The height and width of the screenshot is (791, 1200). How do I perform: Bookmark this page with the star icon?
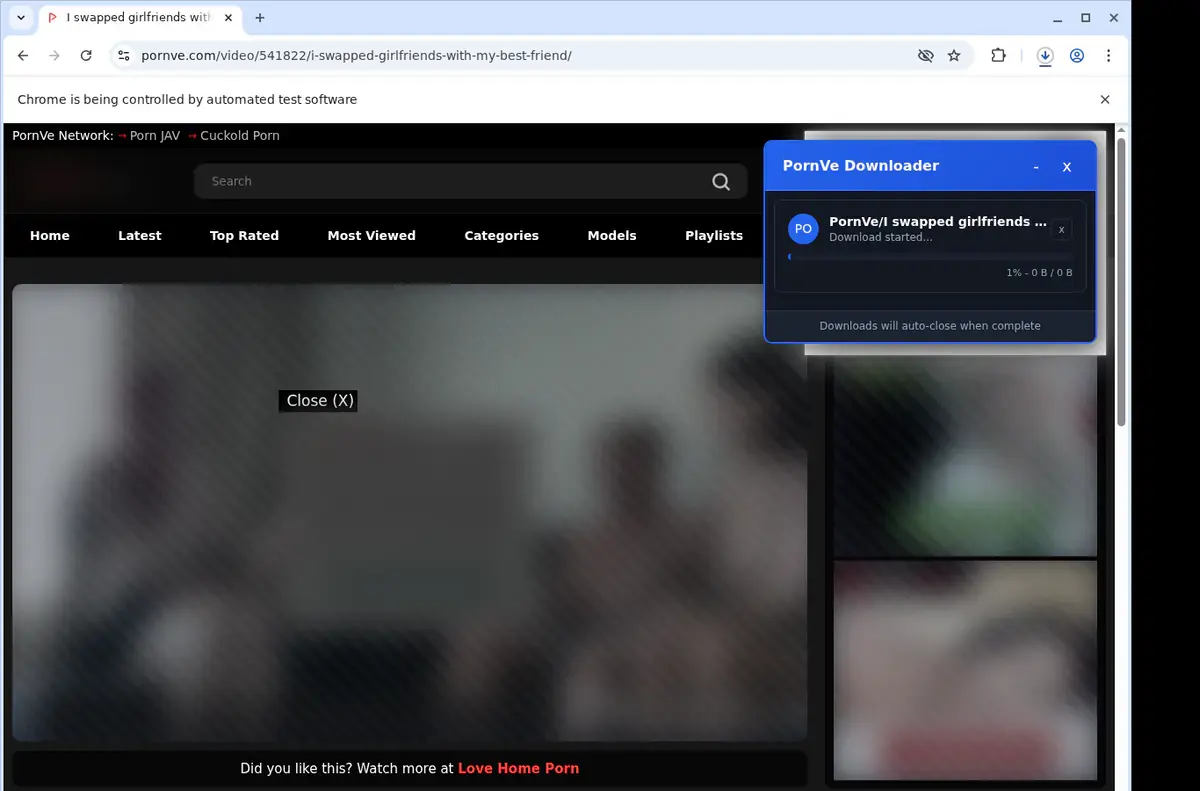pos(954,56)
